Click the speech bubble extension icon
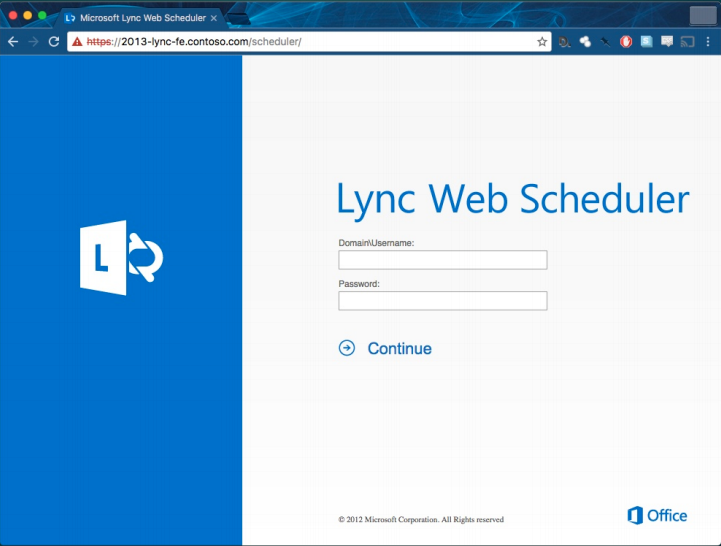The image size is (721, 546). click(x=667, y=41)
